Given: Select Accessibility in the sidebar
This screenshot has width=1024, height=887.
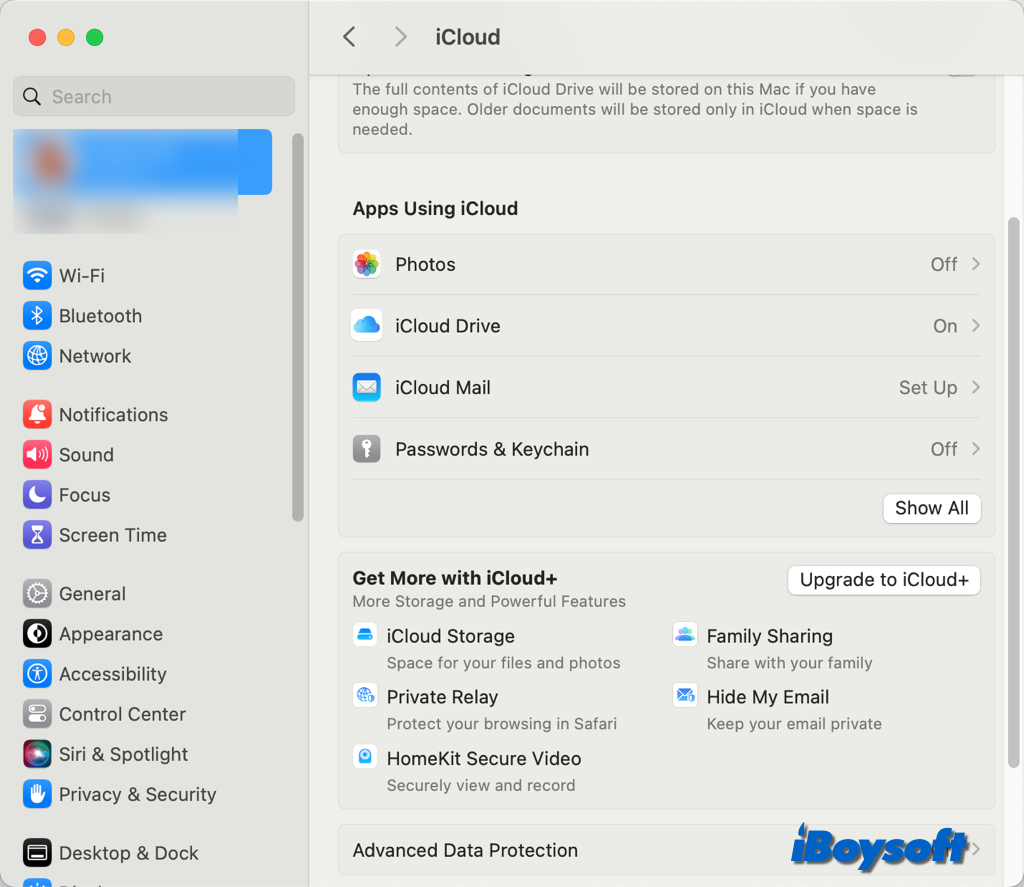Looking at the screenshot, I should click(113, 674).
